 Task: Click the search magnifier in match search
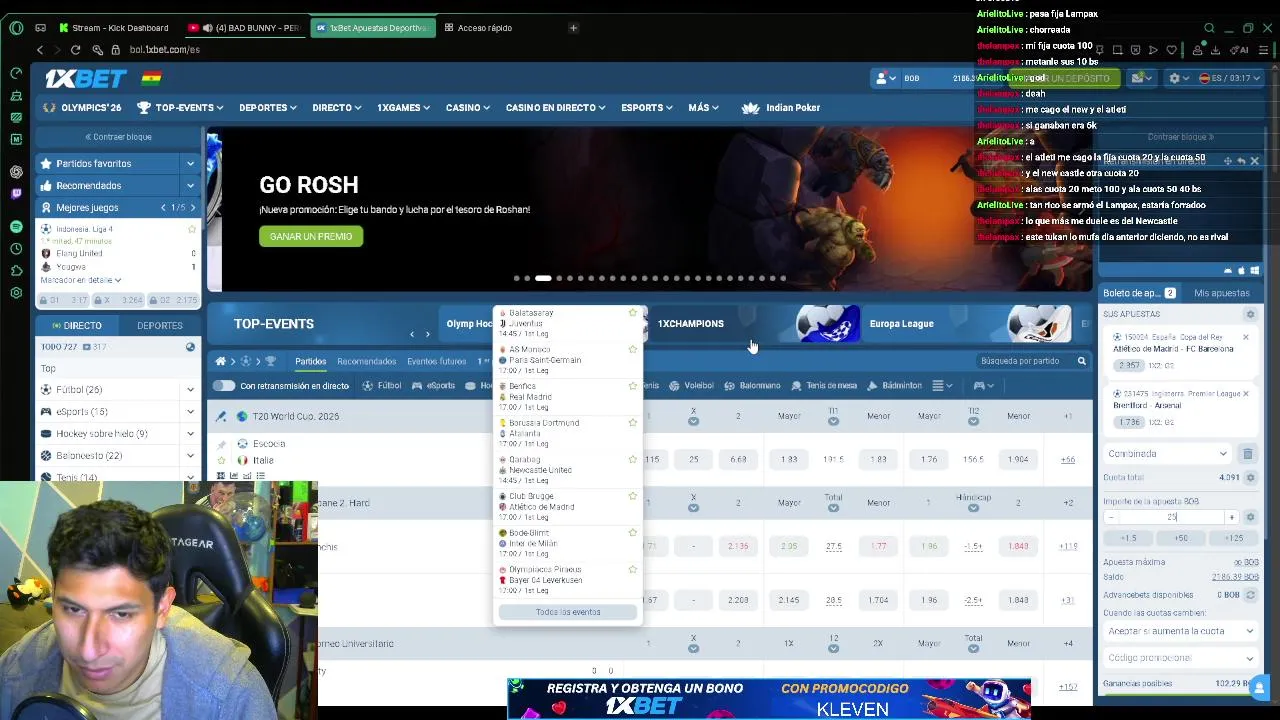(1081, 361)
